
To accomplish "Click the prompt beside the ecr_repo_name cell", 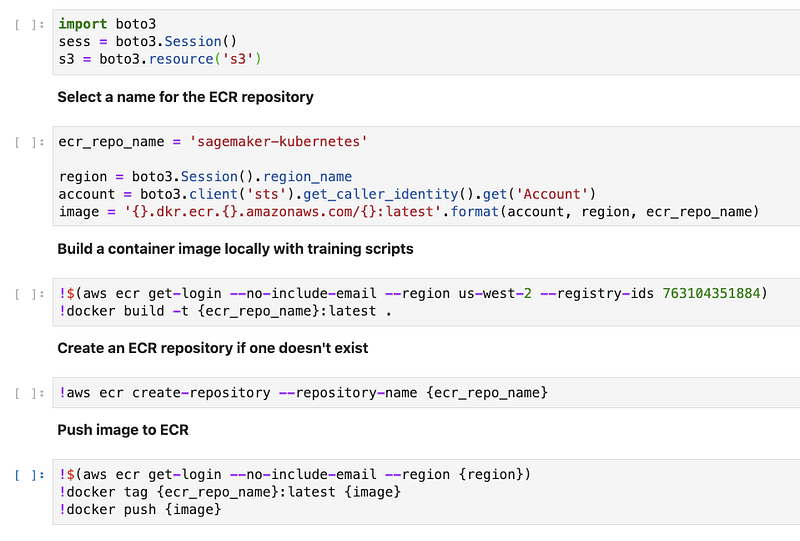I will pyautogui.click(x=30, y=142).
